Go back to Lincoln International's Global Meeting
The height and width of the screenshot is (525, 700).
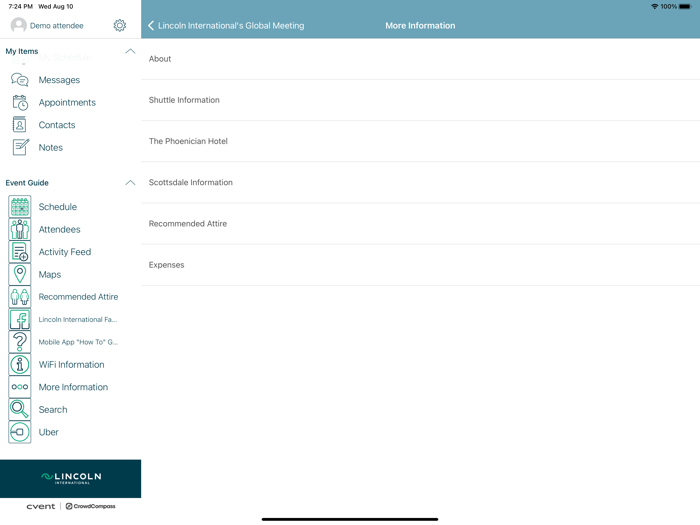(231, 25)
